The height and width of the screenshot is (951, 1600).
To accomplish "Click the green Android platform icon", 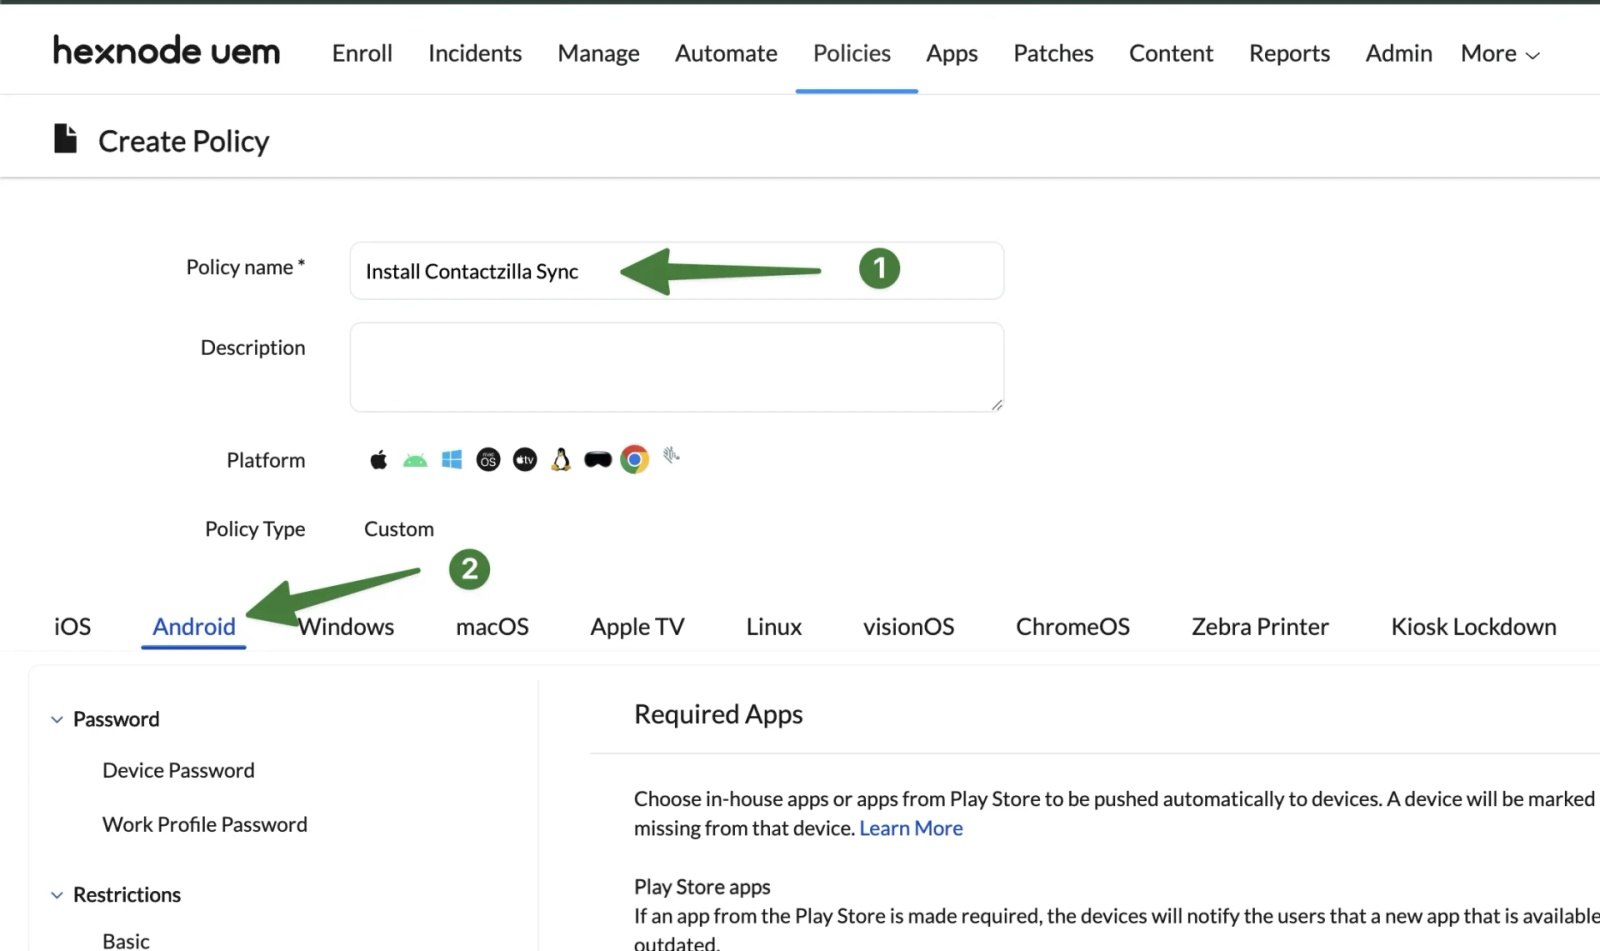I will click(x=415, y=460).
